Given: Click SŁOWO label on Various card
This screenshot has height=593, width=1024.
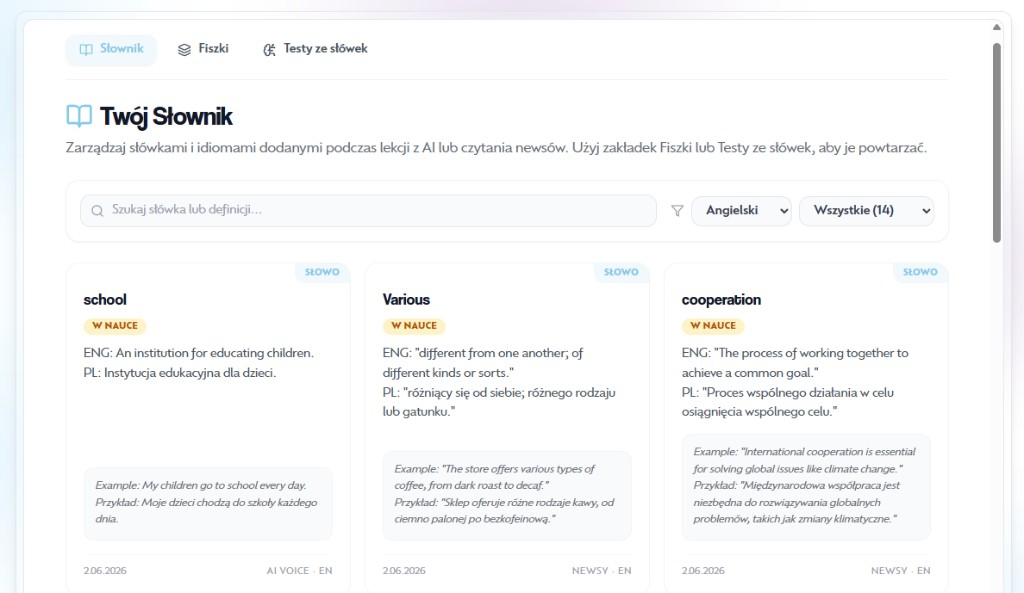Looking at the screenshot, I should coord(621,272).
